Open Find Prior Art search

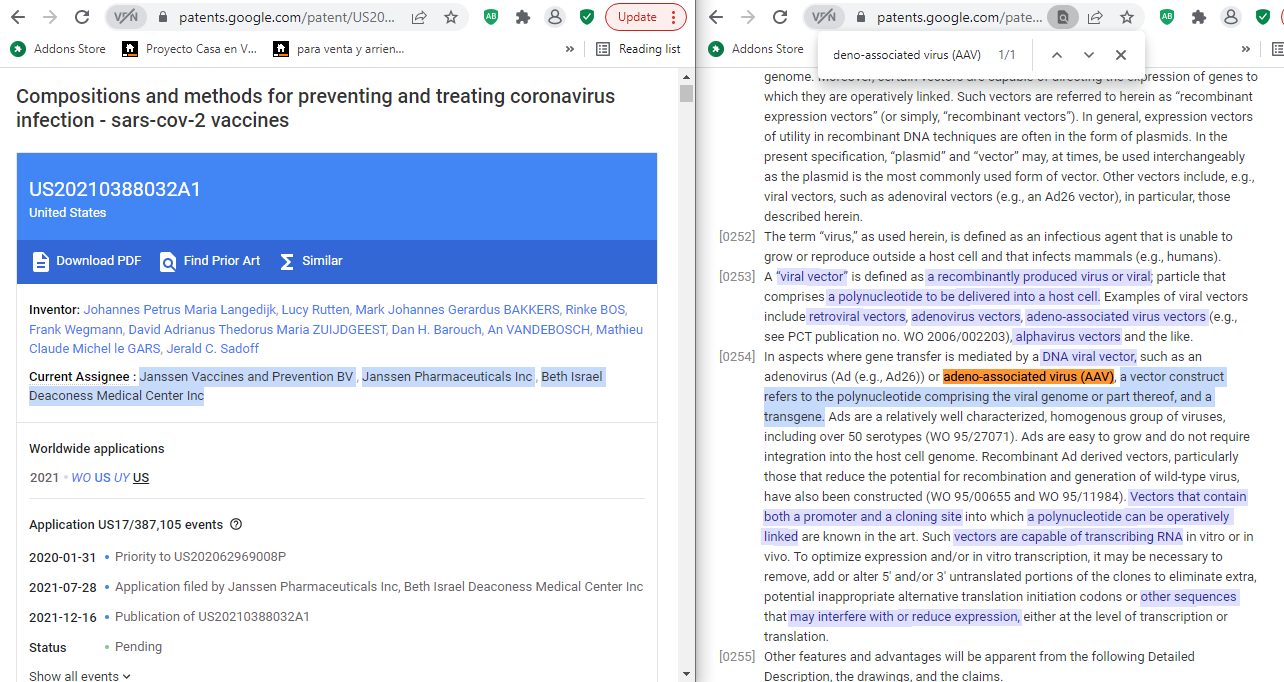coord(210,261)
